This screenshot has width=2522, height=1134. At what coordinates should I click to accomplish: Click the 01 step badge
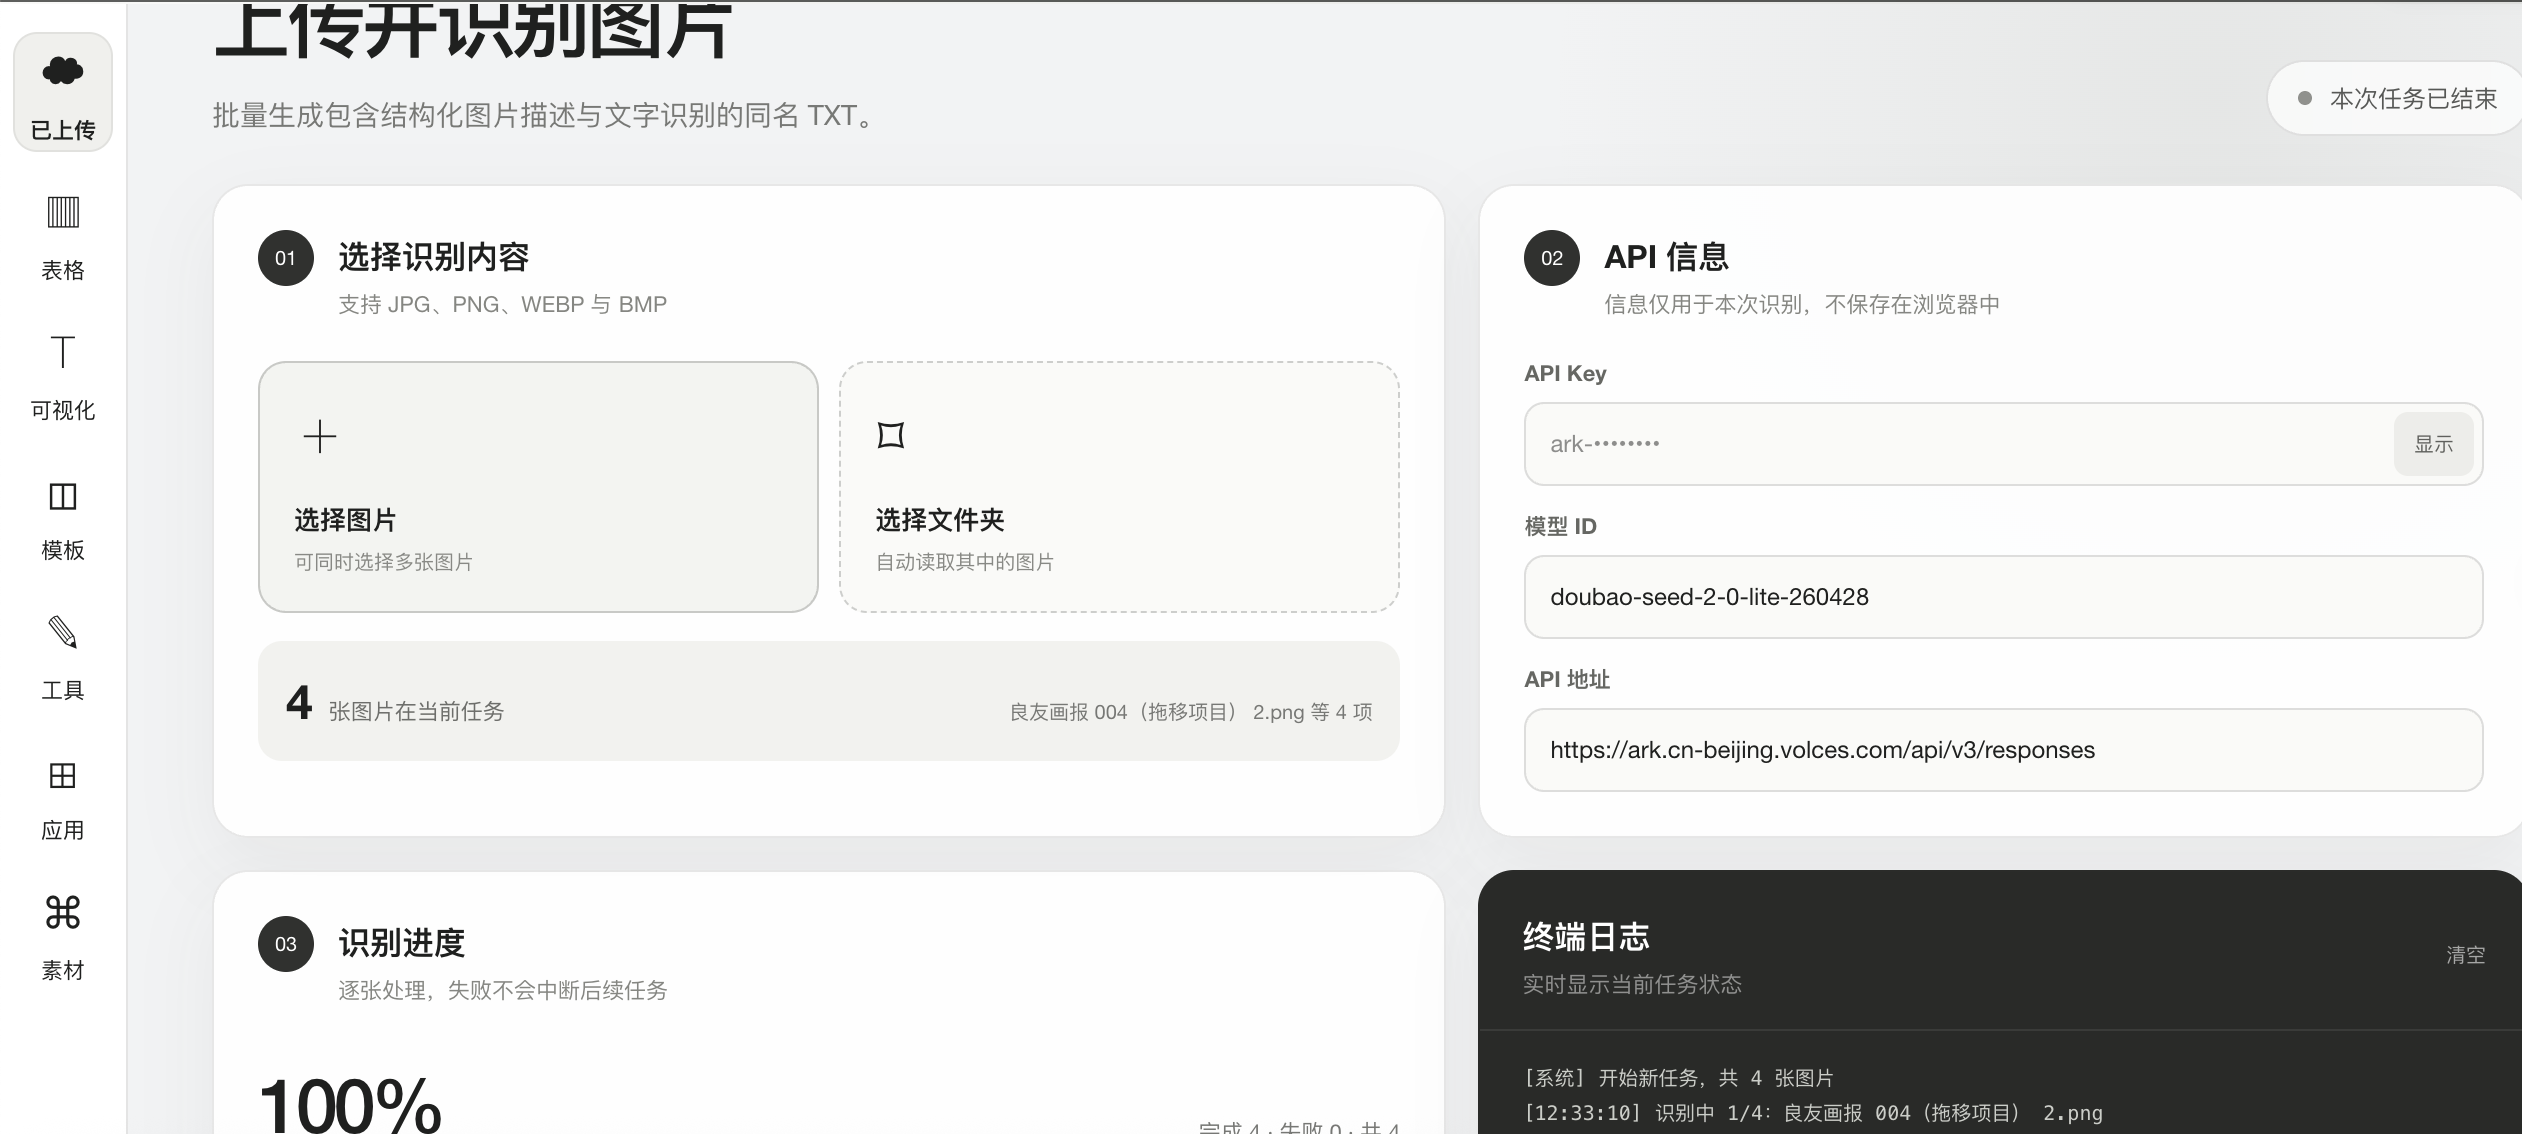coord(286,258)
